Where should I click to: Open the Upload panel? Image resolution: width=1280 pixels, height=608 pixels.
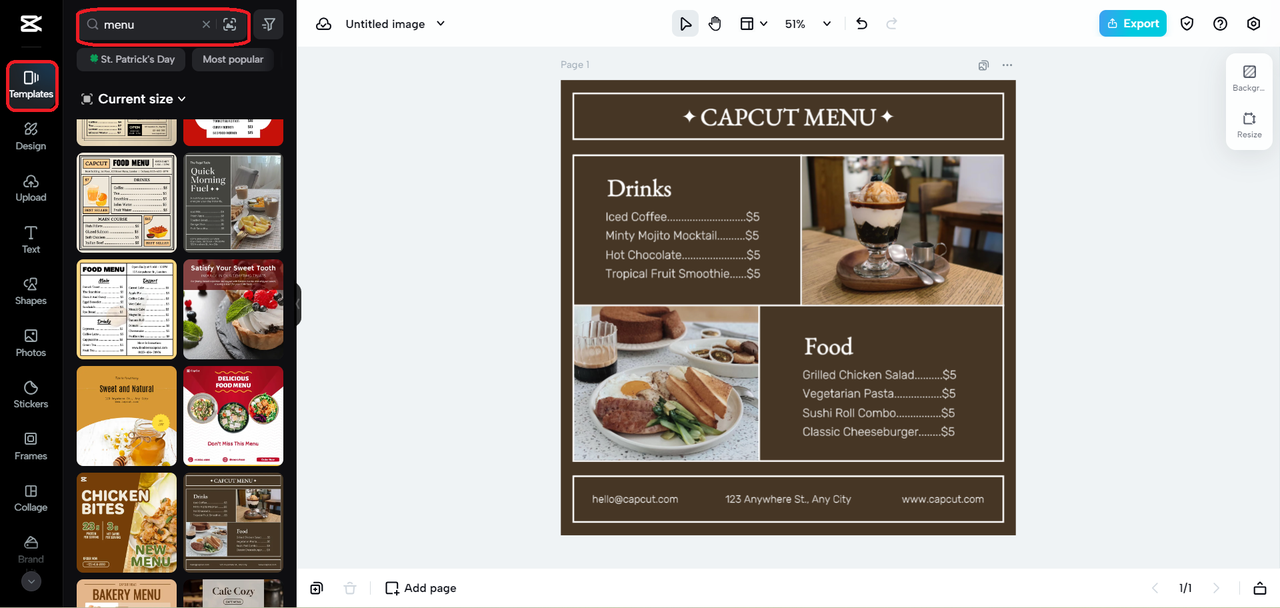tap(31, 187)
